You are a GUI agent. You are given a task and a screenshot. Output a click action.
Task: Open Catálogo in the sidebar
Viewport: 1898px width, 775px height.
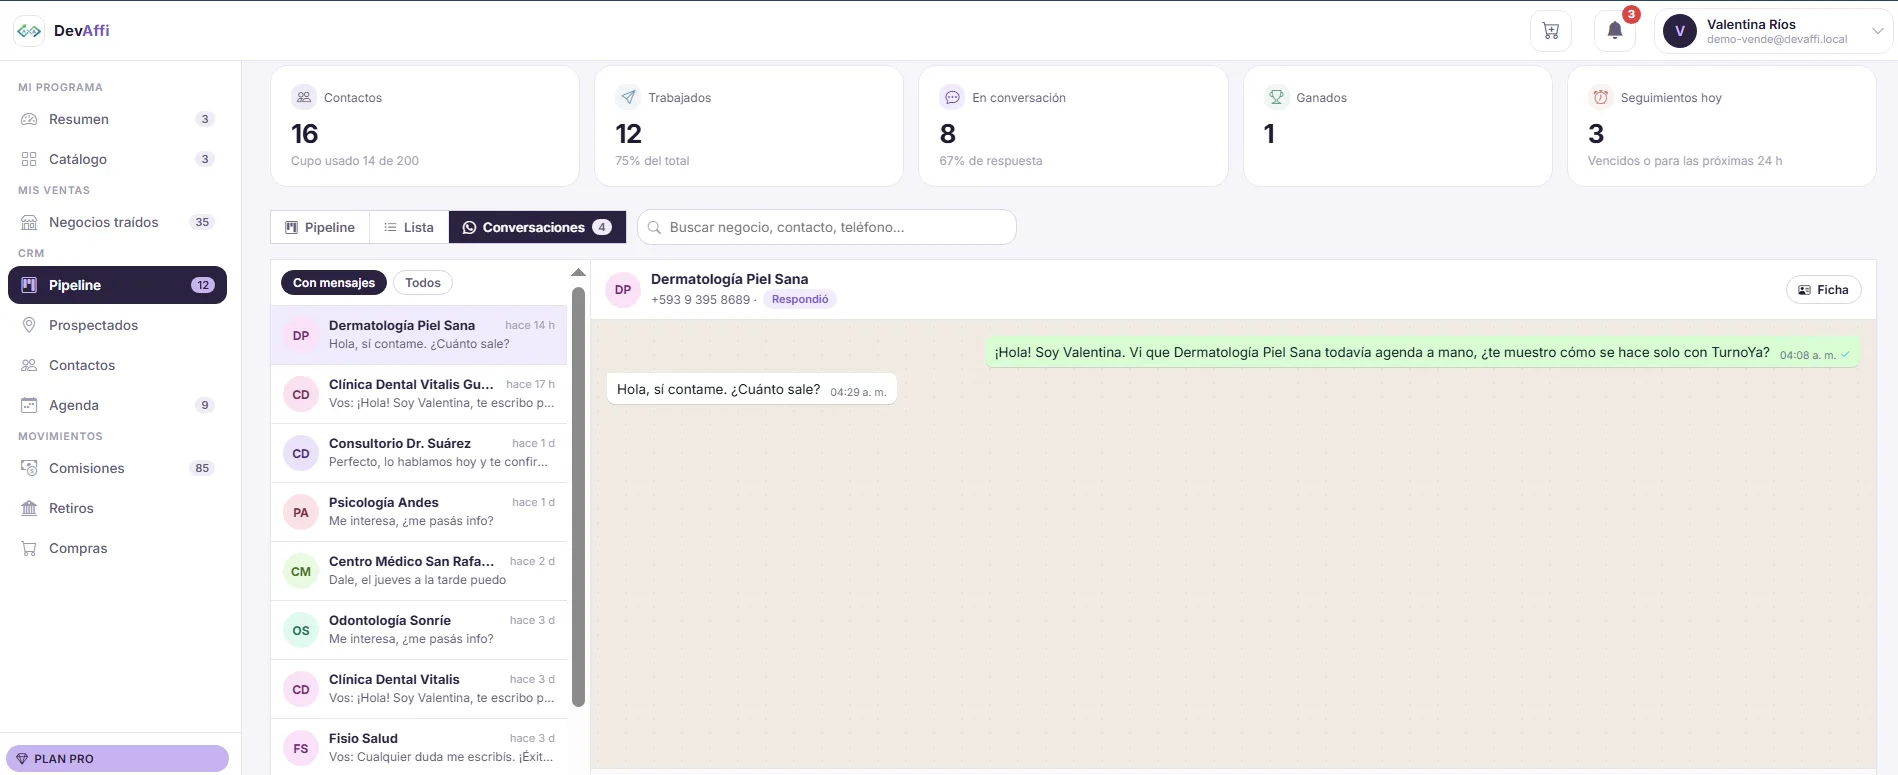[x=117, y=159]
